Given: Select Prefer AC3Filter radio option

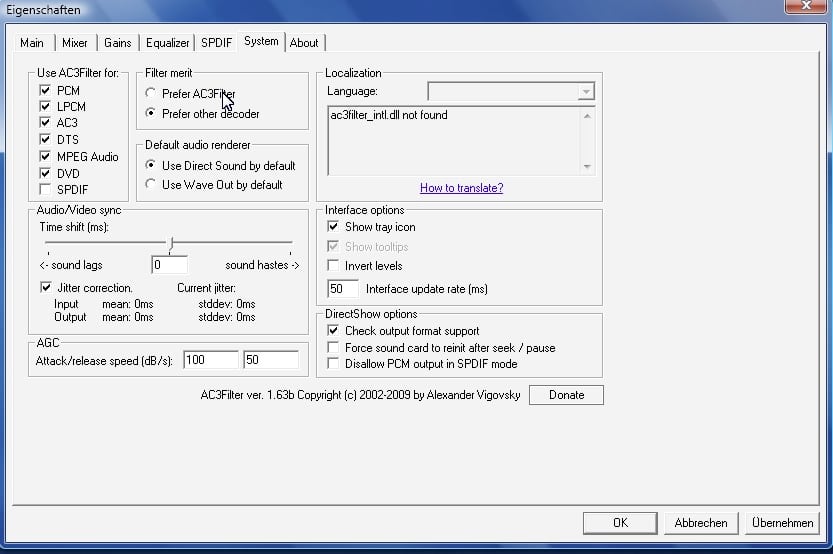Looking at the screenshot, I should coord(151,94).
